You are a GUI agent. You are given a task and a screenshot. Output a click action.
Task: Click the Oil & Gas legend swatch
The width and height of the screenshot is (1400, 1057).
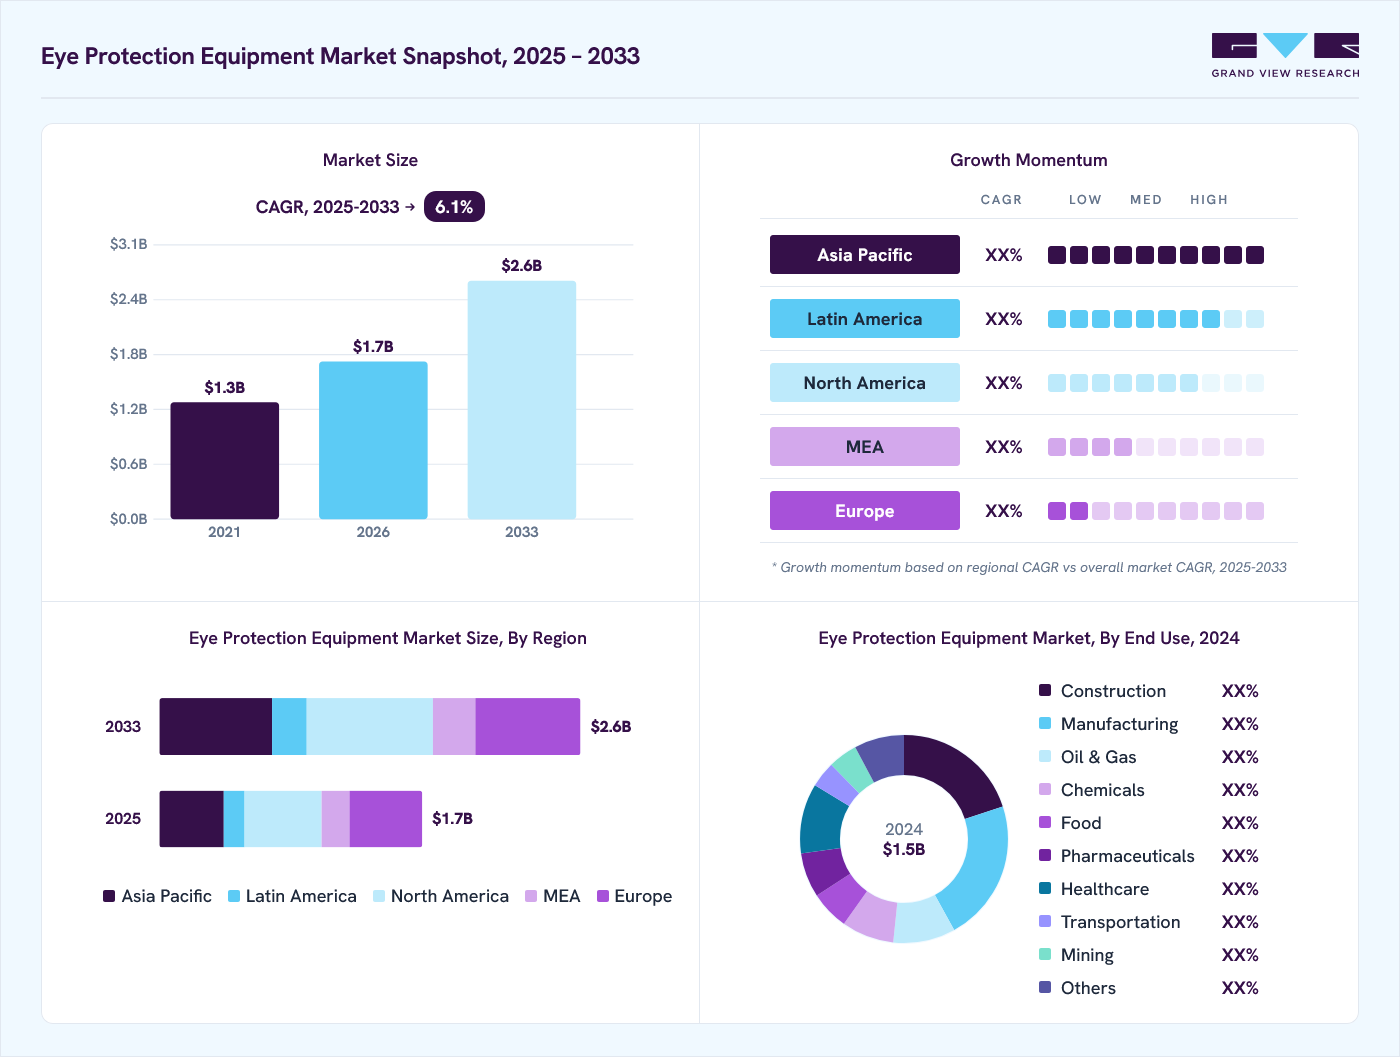1045,756
